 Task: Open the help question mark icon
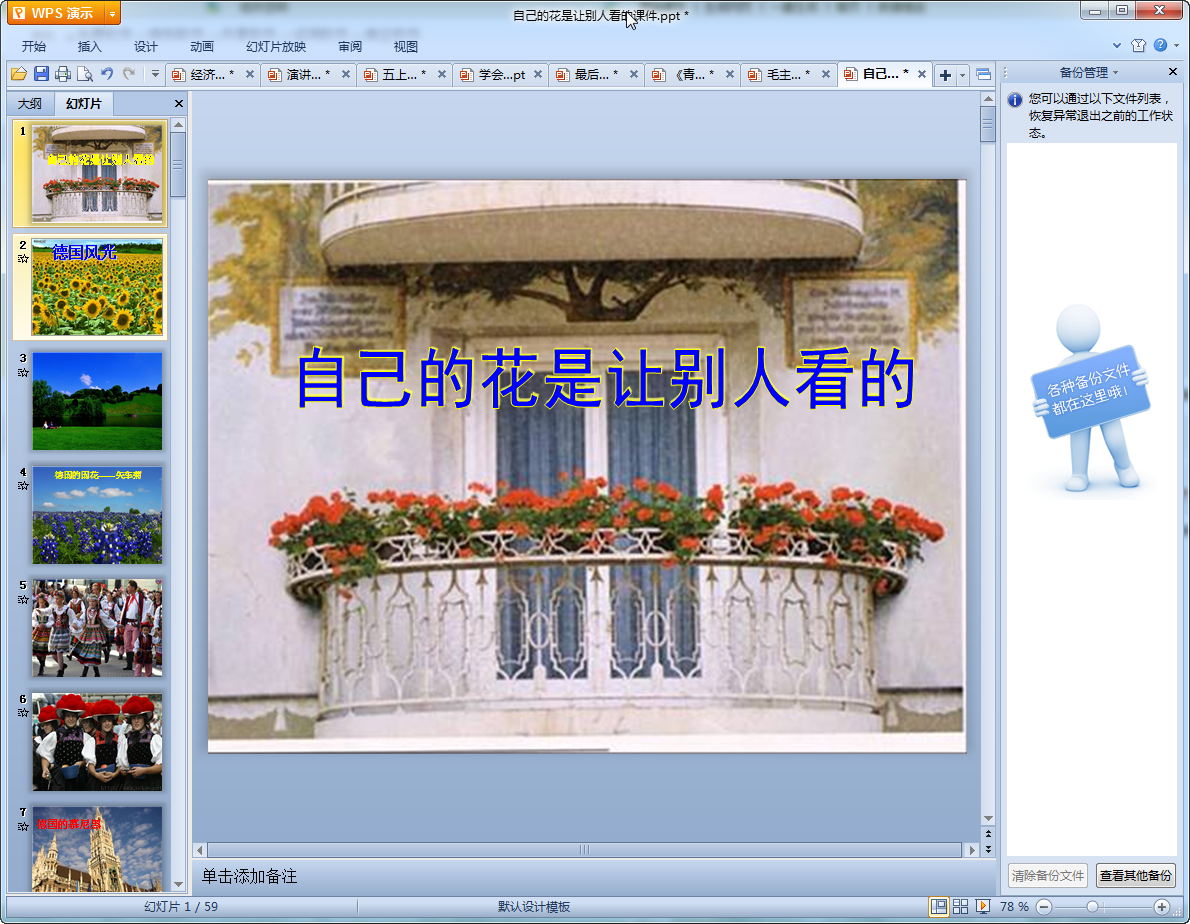click(x=1160, y=46)
